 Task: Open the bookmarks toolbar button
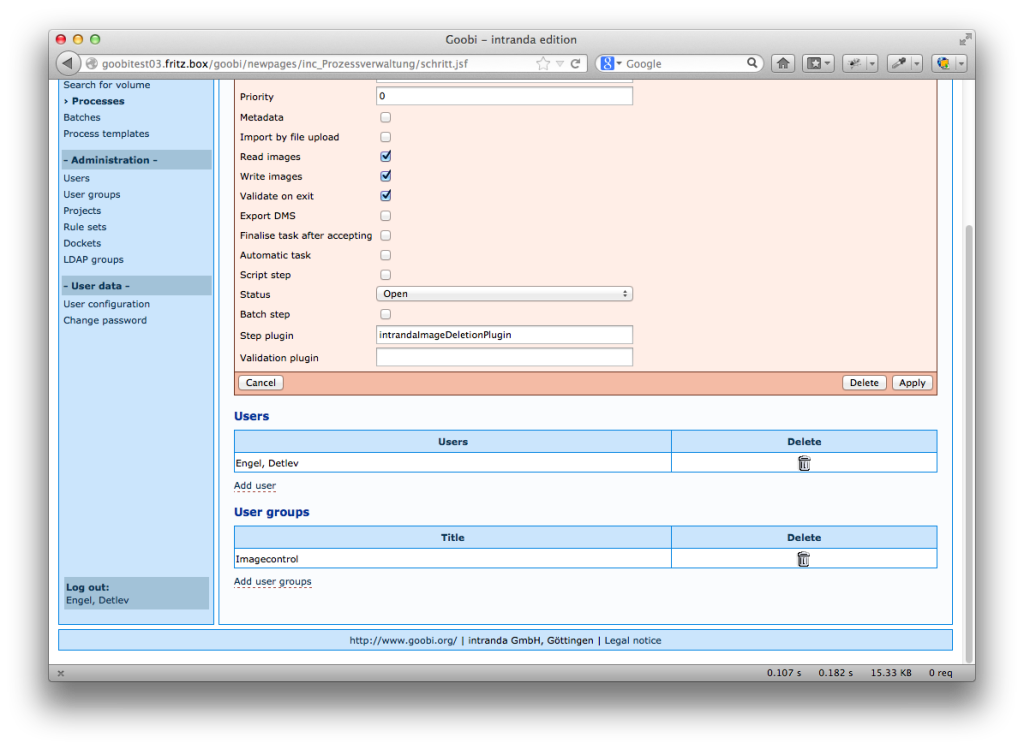pos(814,63)
